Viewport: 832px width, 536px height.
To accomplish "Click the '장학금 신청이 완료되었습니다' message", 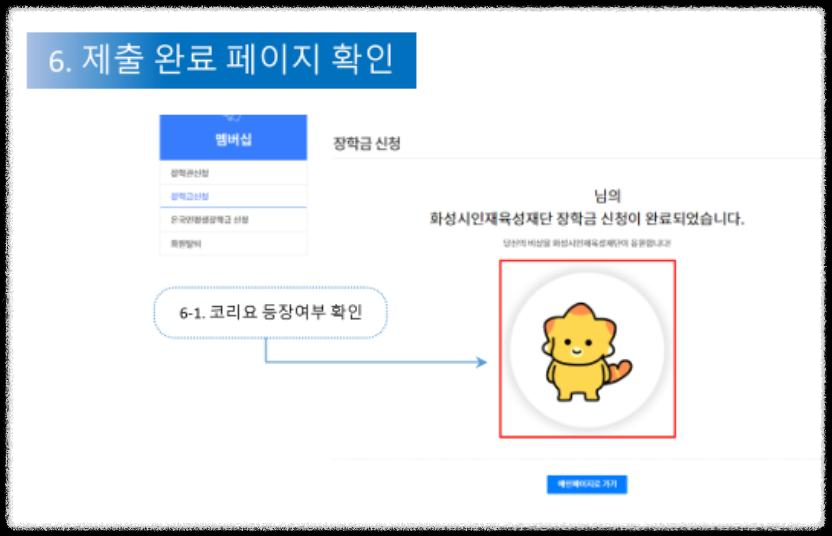I will coord(587,218).
